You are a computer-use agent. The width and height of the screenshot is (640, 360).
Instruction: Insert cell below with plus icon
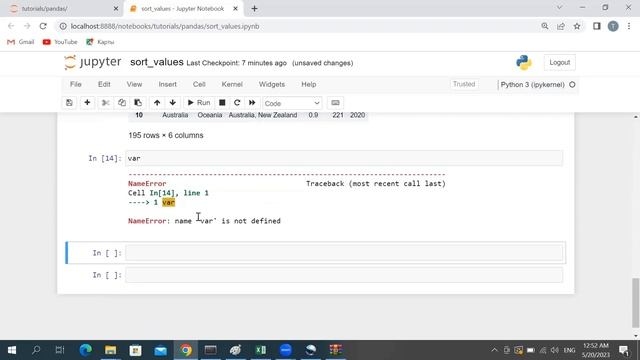(x=87, y=103)
